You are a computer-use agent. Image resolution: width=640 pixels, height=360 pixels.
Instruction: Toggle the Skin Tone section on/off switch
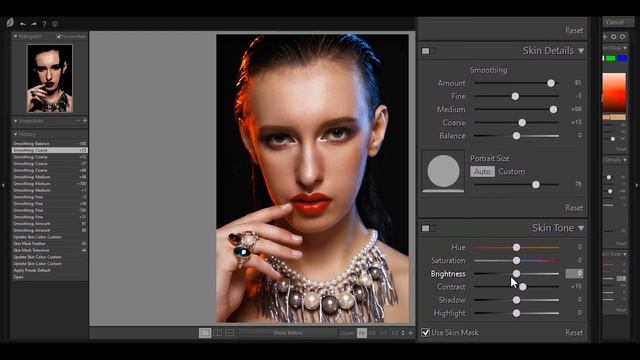[x=428, y=228]
